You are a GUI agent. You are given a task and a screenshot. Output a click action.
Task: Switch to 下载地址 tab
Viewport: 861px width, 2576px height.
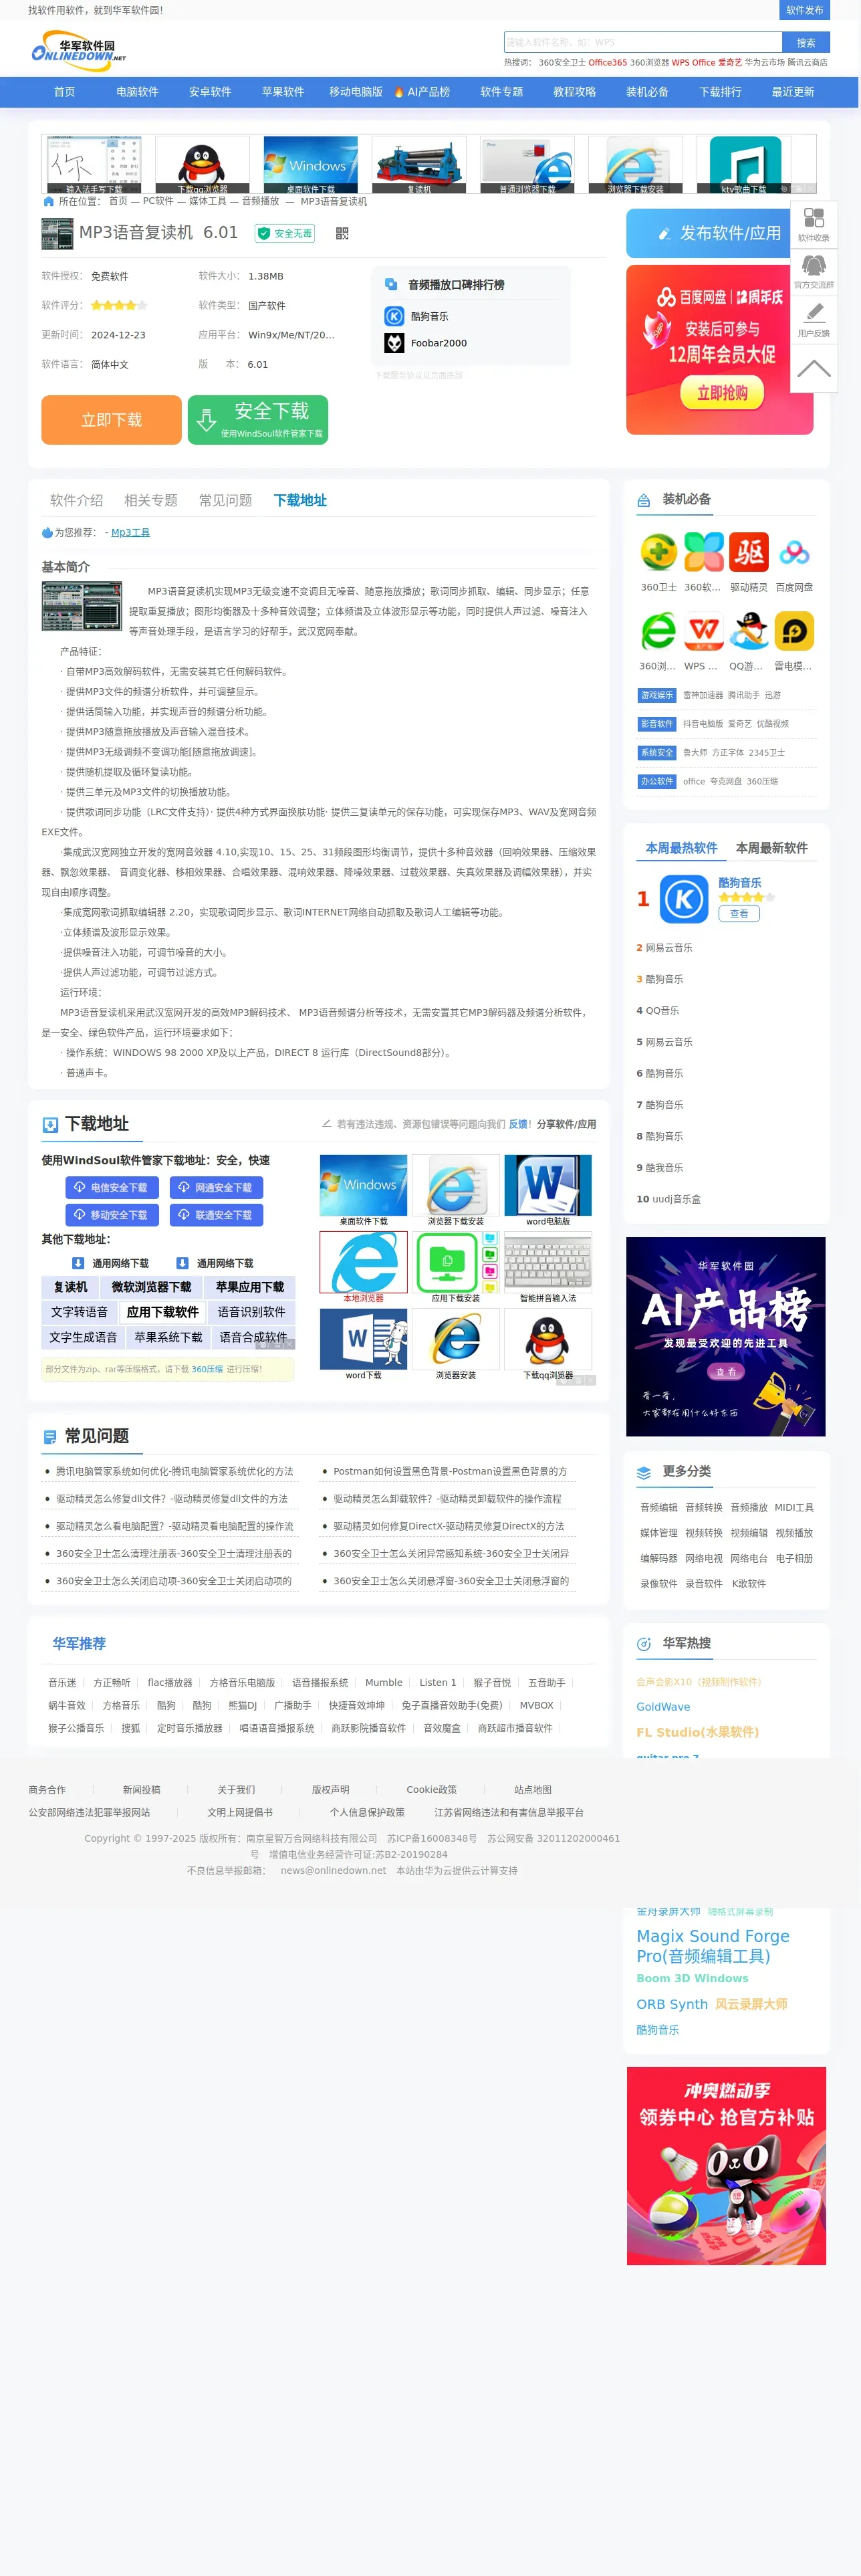[300, 500]
